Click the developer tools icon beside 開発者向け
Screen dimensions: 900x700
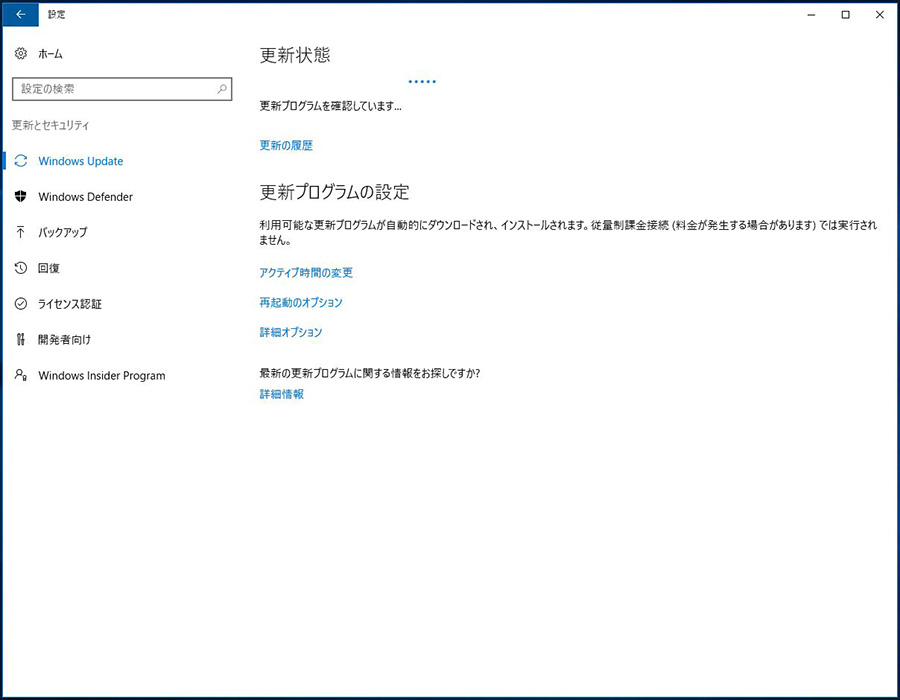point(21,339)
